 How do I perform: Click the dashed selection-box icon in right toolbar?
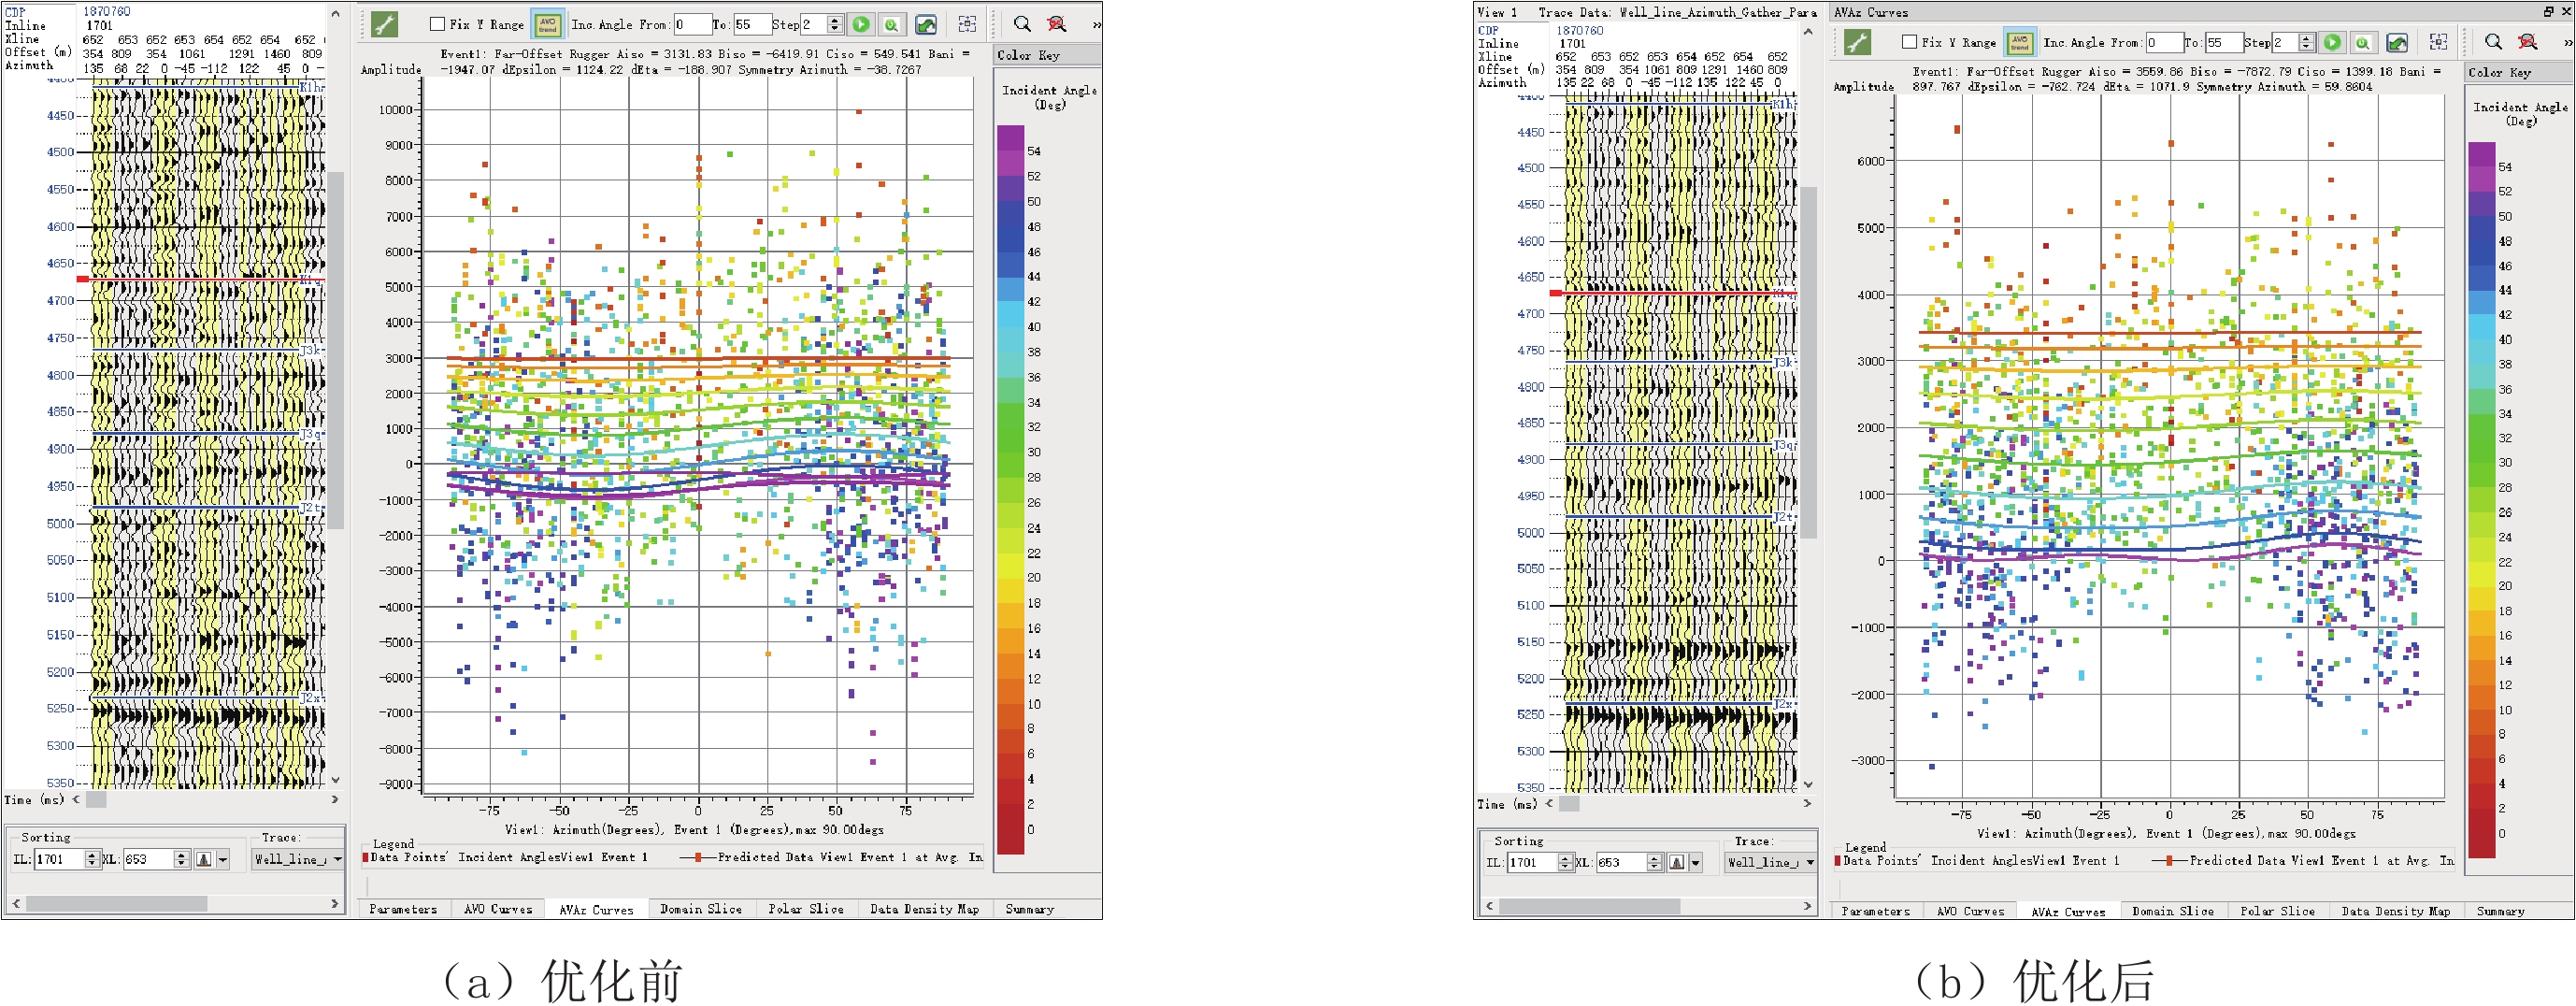point(2439,42)
